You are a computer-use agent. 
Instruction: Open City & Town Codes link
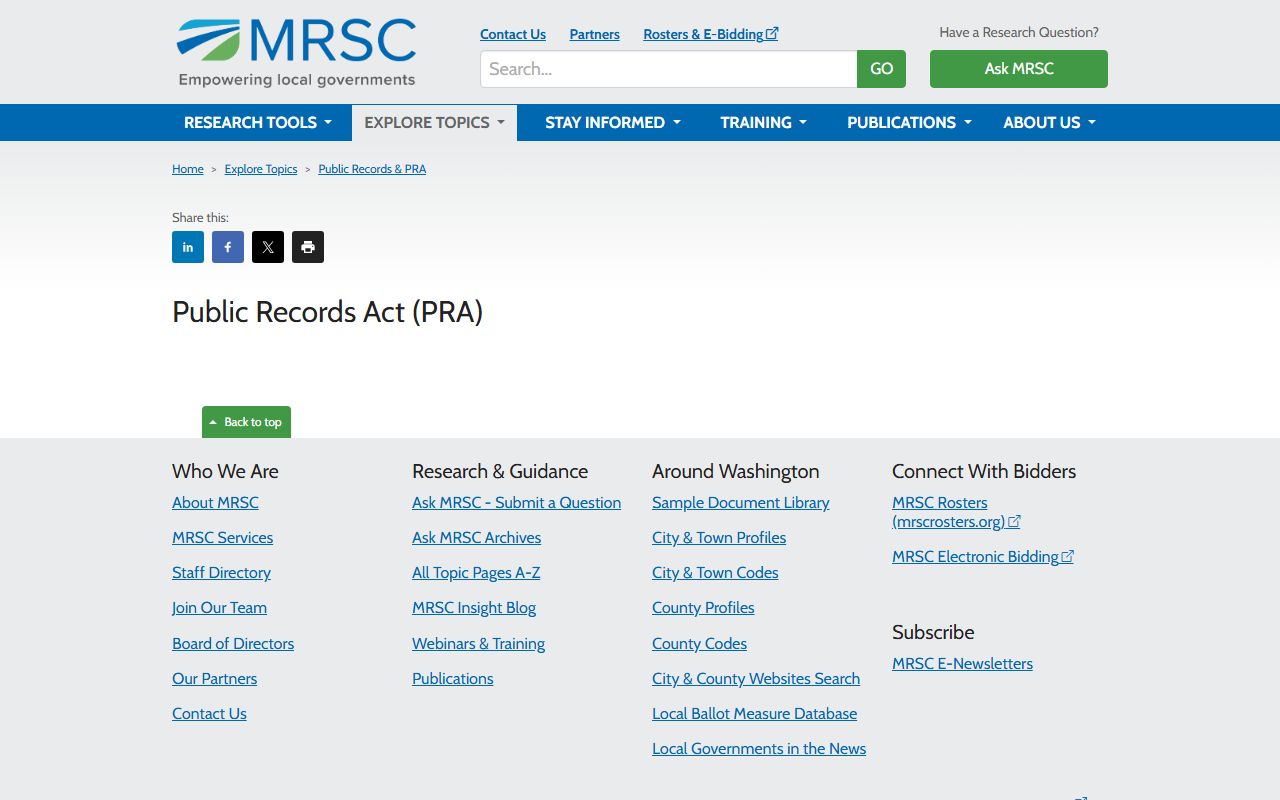click(x=715, y=573)
